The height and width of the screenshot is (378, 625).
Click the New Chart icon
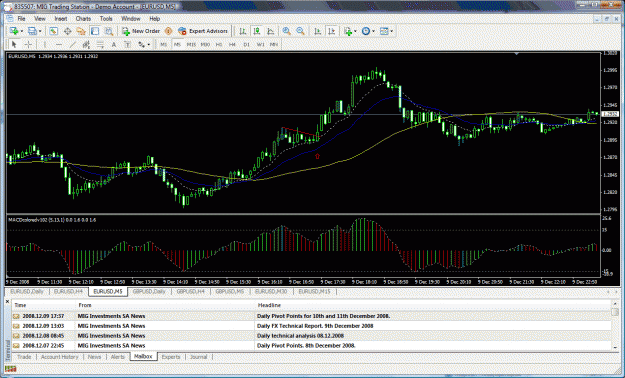pos(14,31)
